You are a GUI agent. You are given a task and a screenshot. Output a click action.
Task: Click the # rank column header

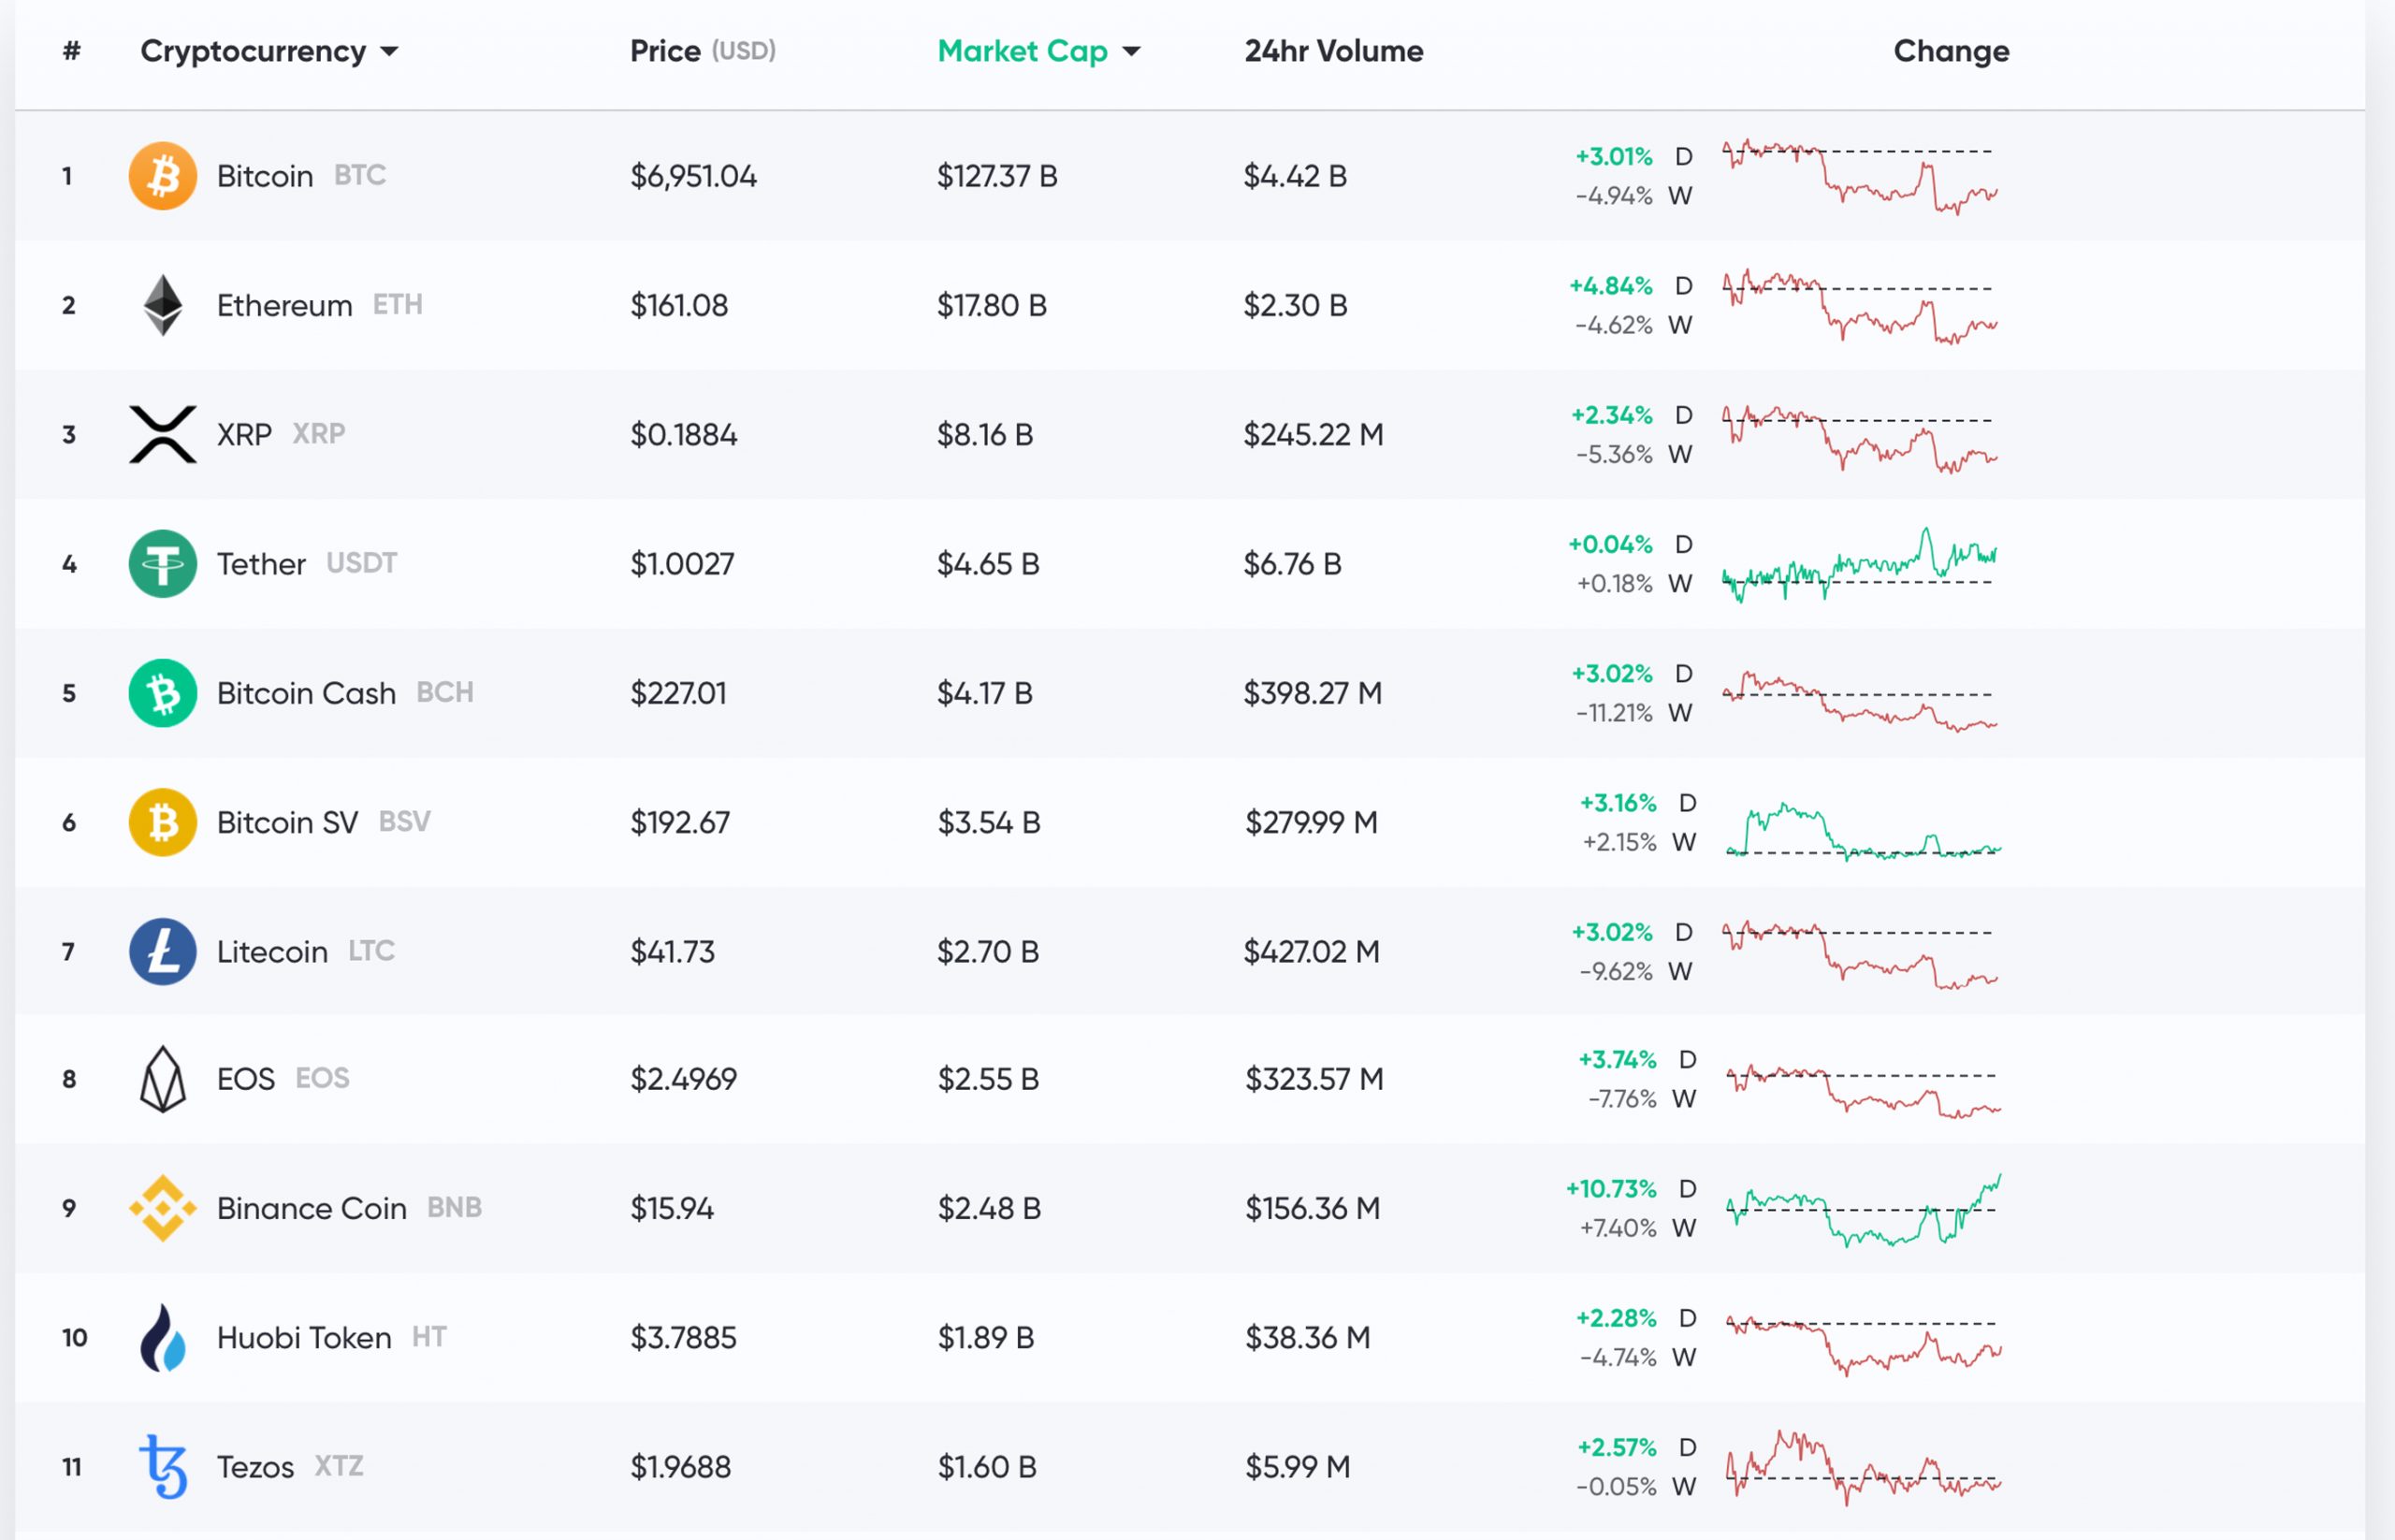tap(71, 51)
